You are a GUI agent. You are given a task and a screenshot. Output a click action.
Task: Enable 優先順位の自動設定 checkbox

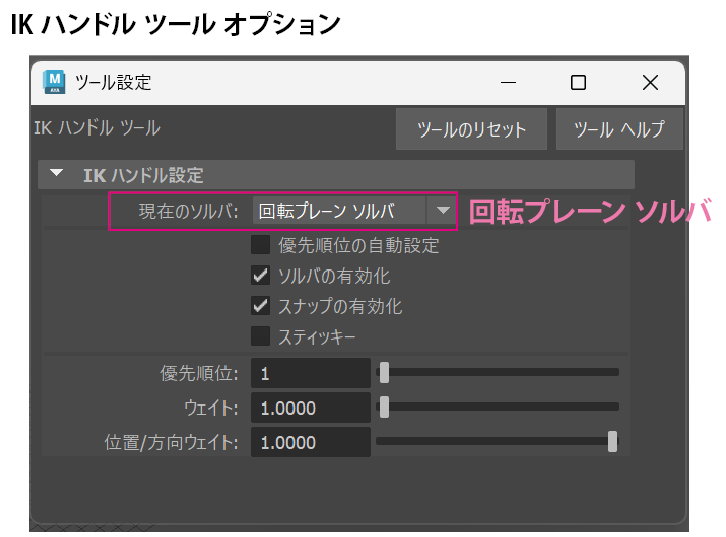pyautogui.click(x=261, y=244)
